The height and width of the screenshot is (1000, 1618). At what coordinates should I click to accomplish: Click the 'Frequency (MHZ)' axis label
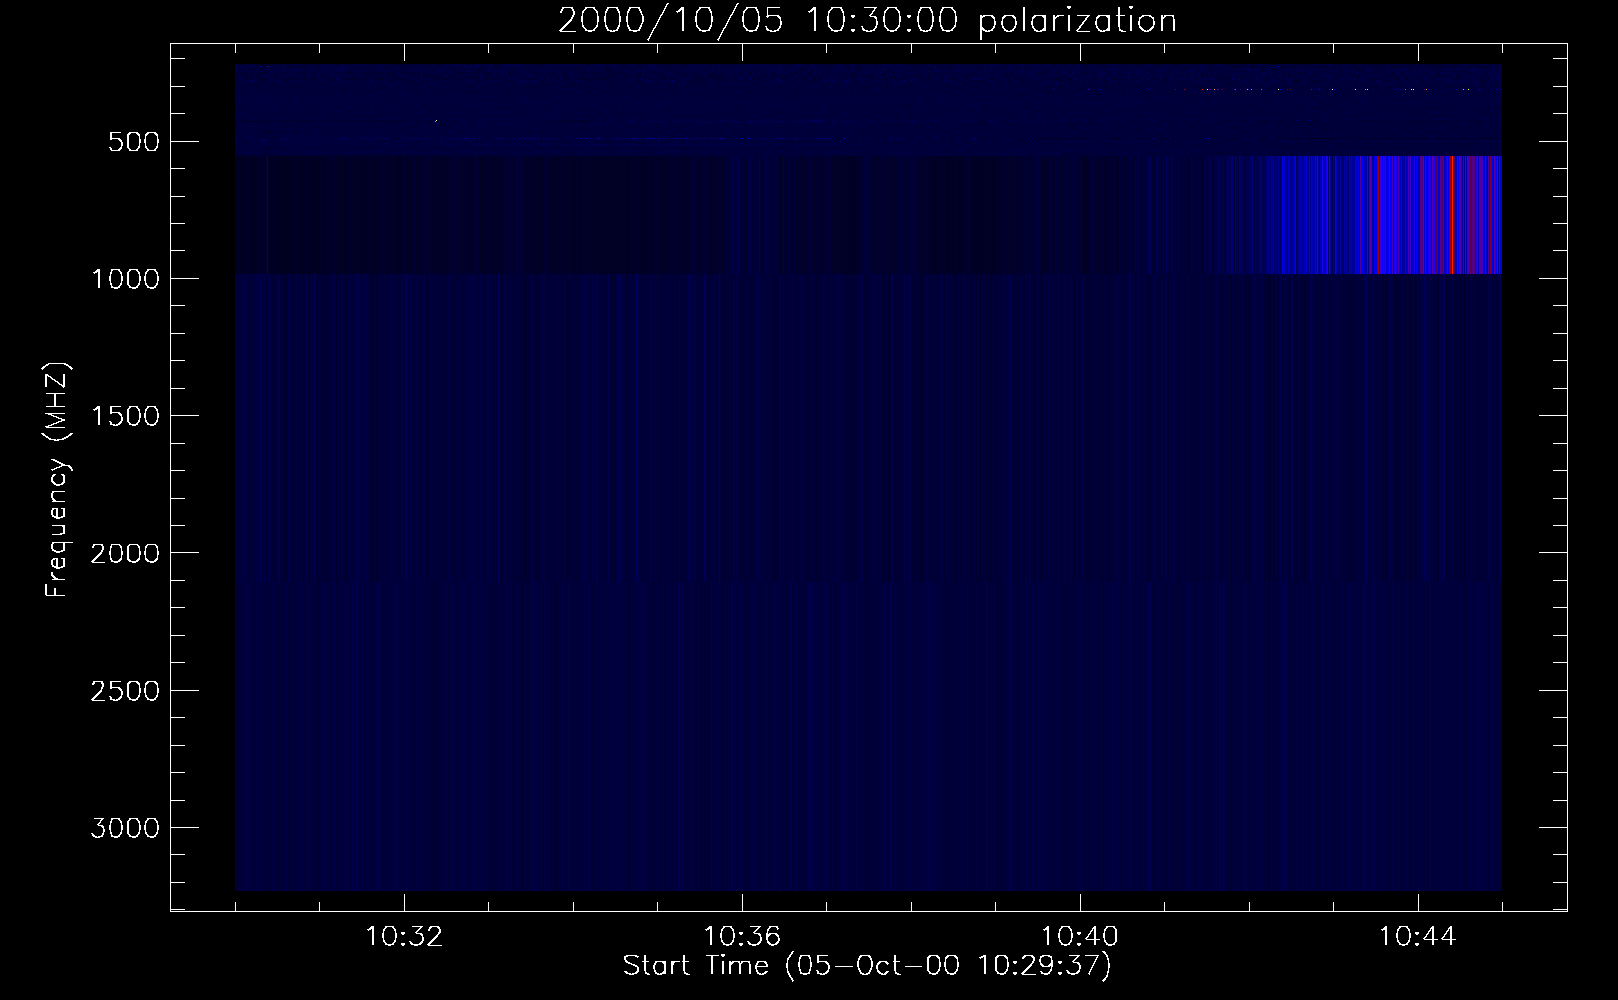tap(58, 481)
